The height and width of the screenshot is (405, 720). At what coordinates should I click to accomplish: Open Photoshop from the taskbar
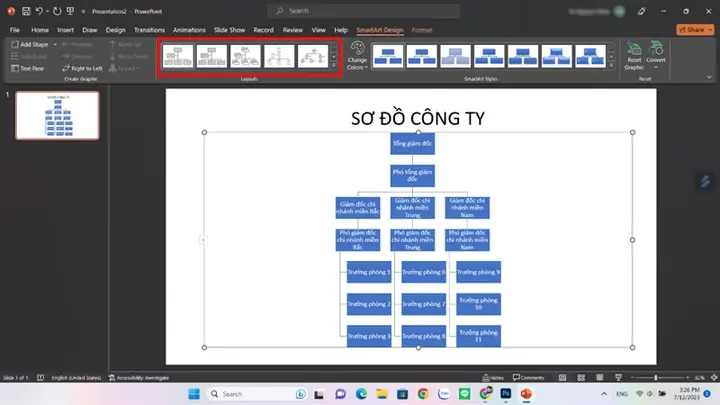click(x=506, y=394)
